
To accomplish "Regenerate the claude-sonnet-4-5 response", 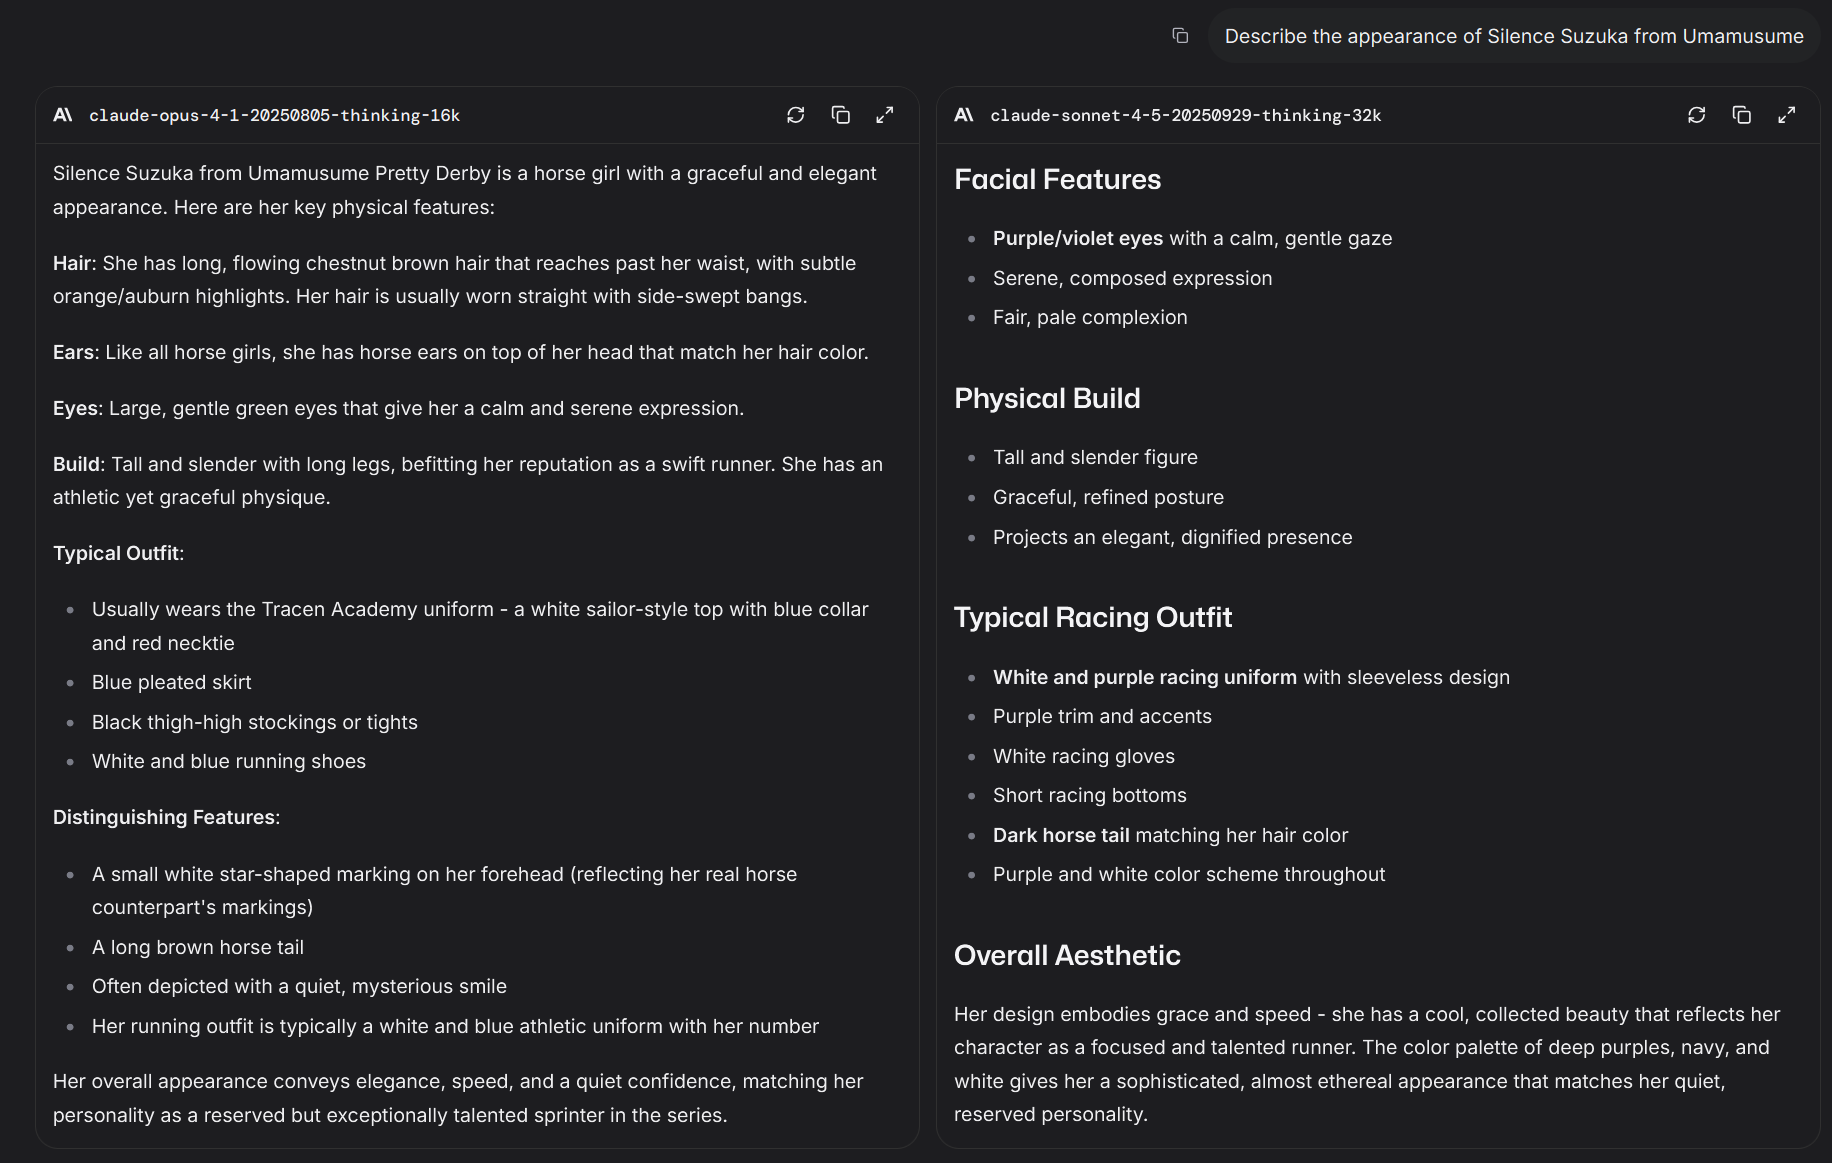I will click(1697, 115).
